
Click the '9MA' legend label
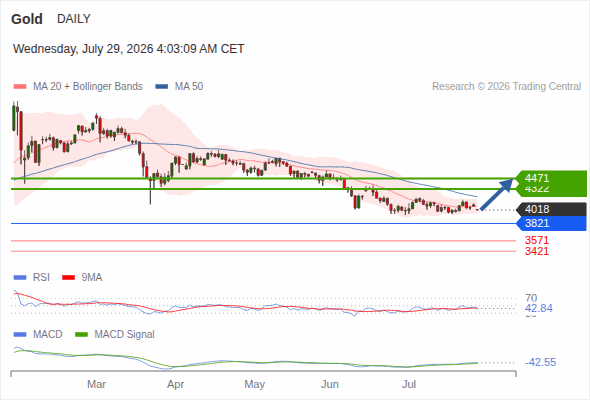pyautogui.click(x=92, y=278)
